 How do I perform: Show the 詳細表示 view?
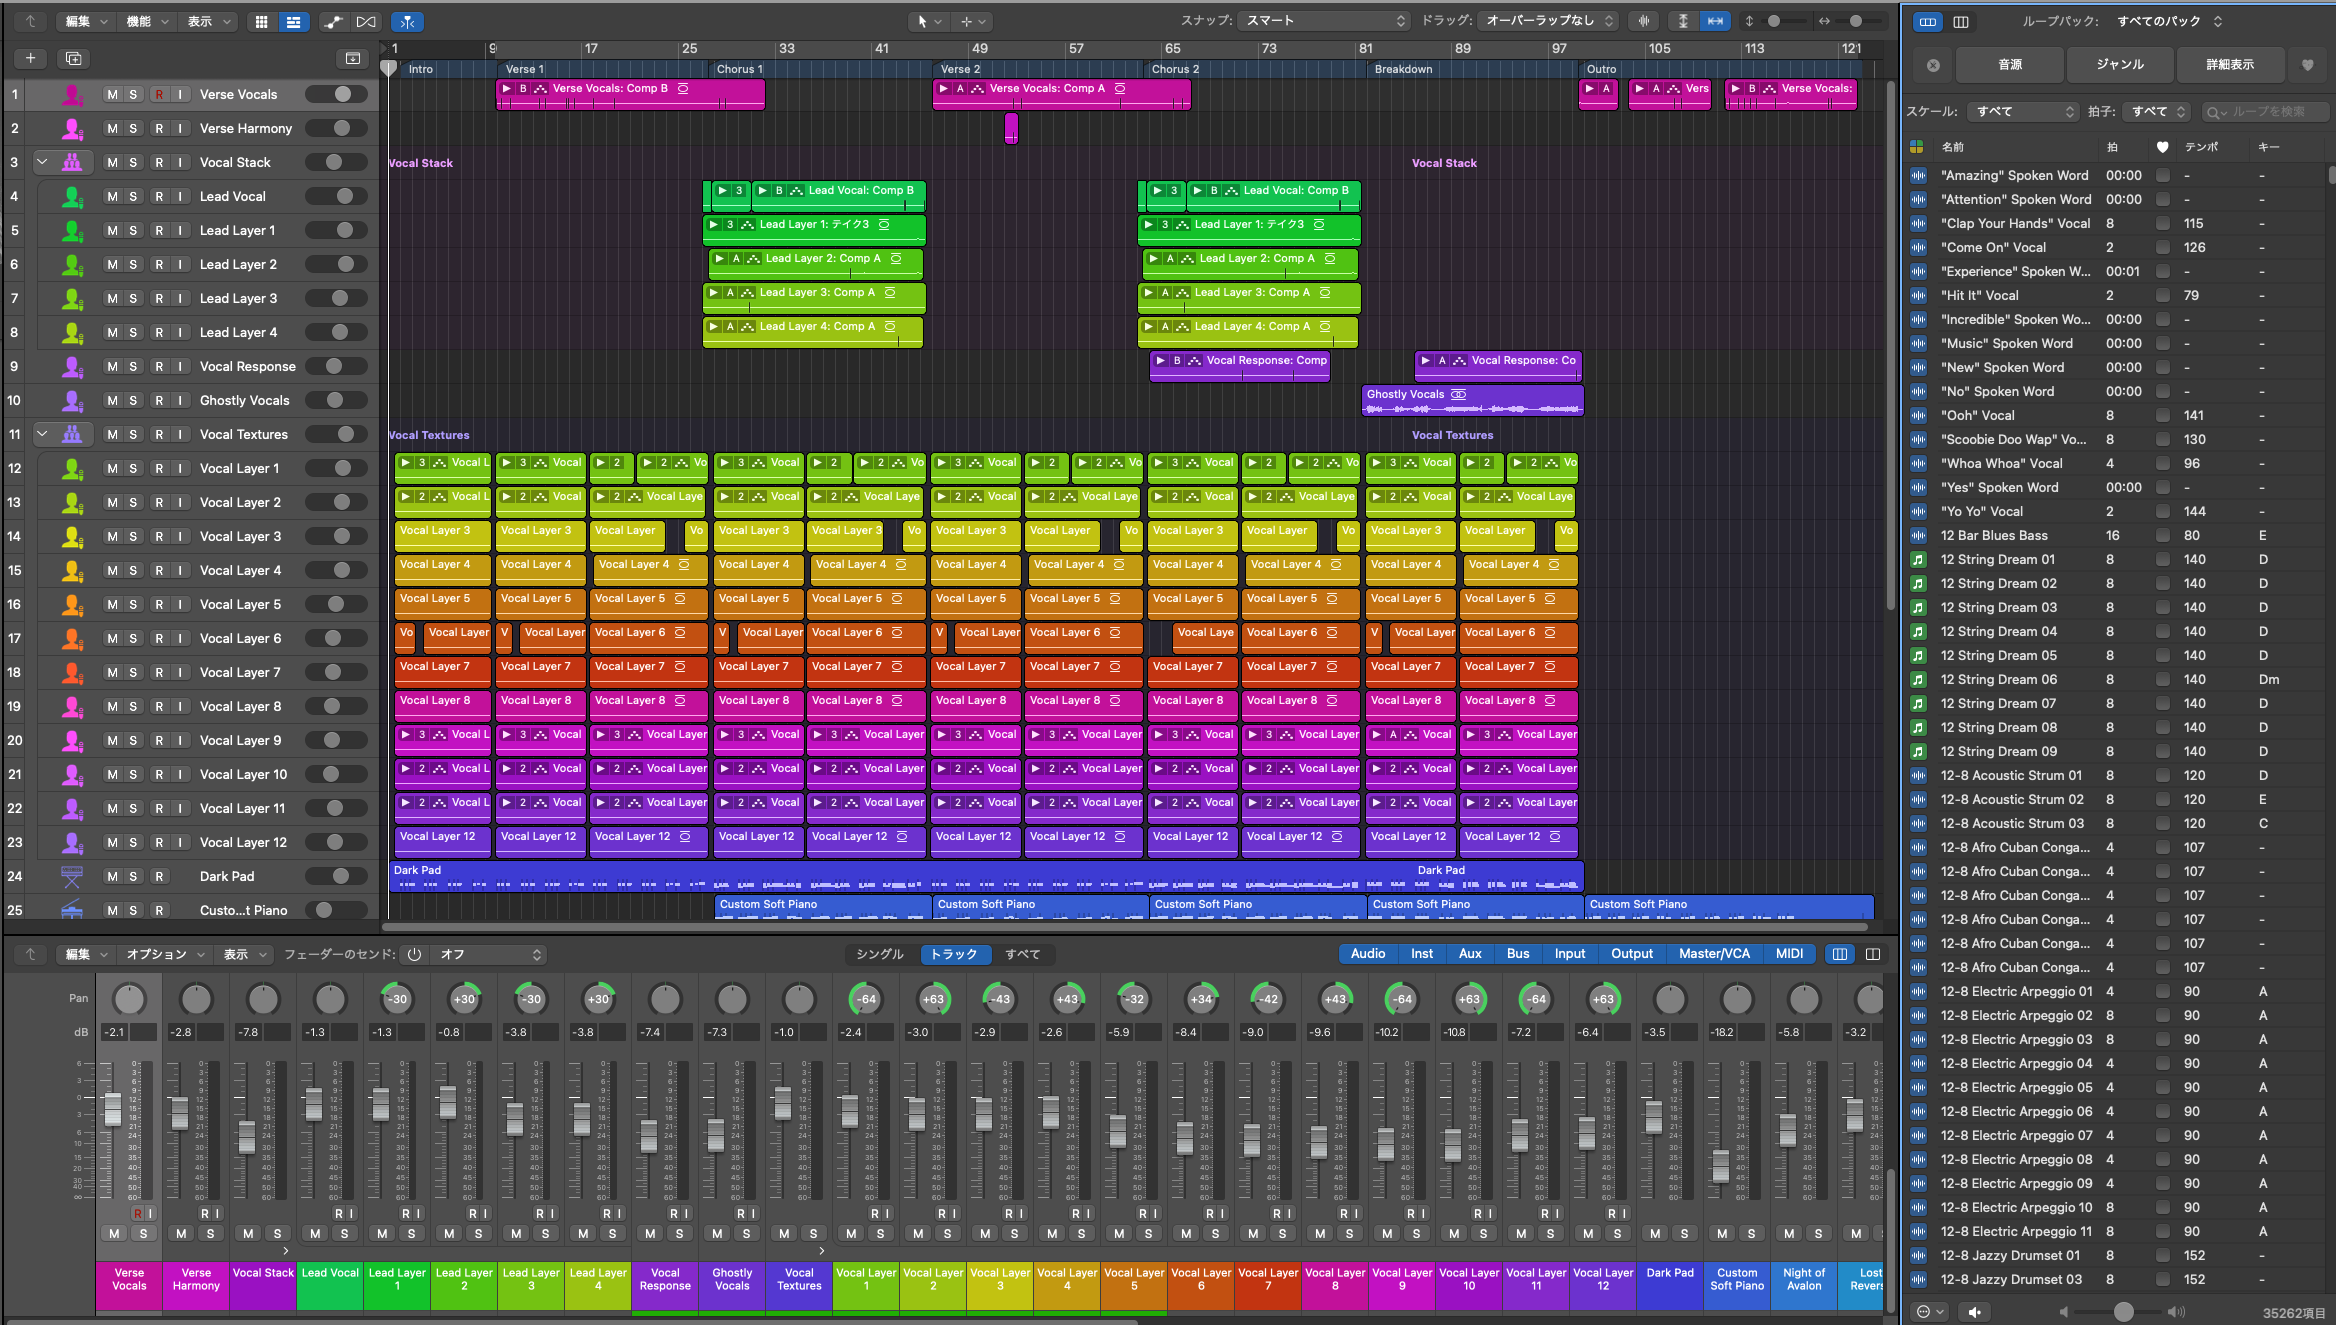[x=2229, y=63]
